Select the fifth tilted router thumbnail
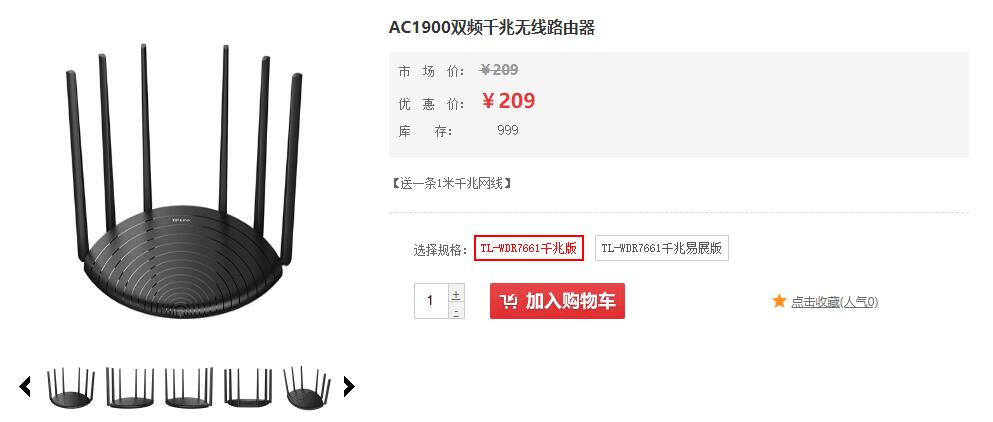This screenshot has height=422, width=993. click(307, 388)
